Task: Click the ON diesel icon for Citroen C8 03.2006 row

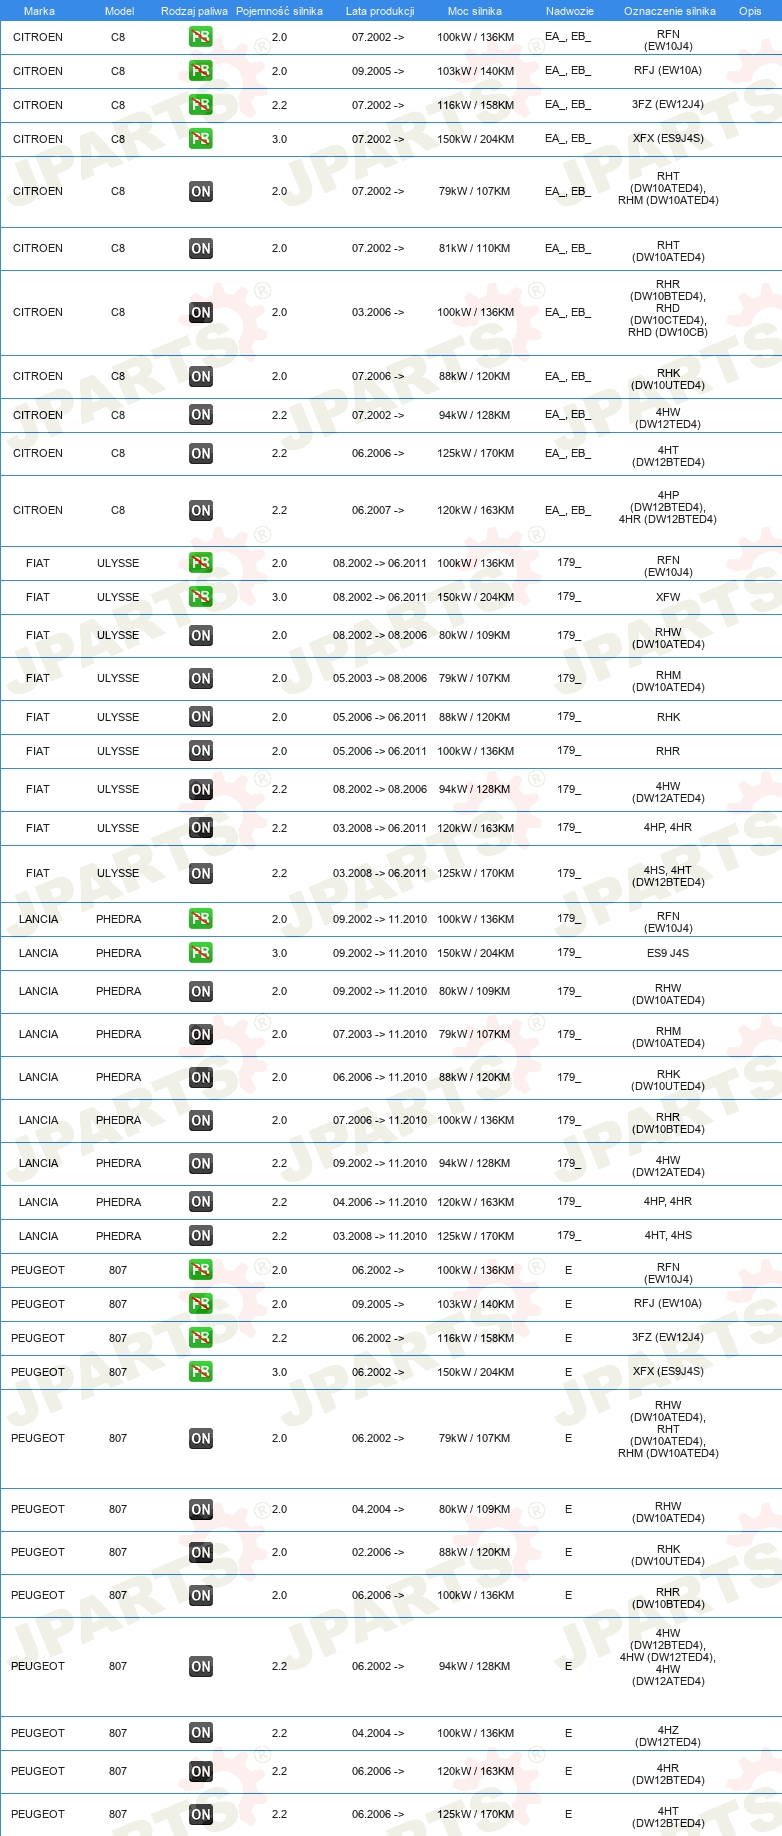Action: pos(201,313)
